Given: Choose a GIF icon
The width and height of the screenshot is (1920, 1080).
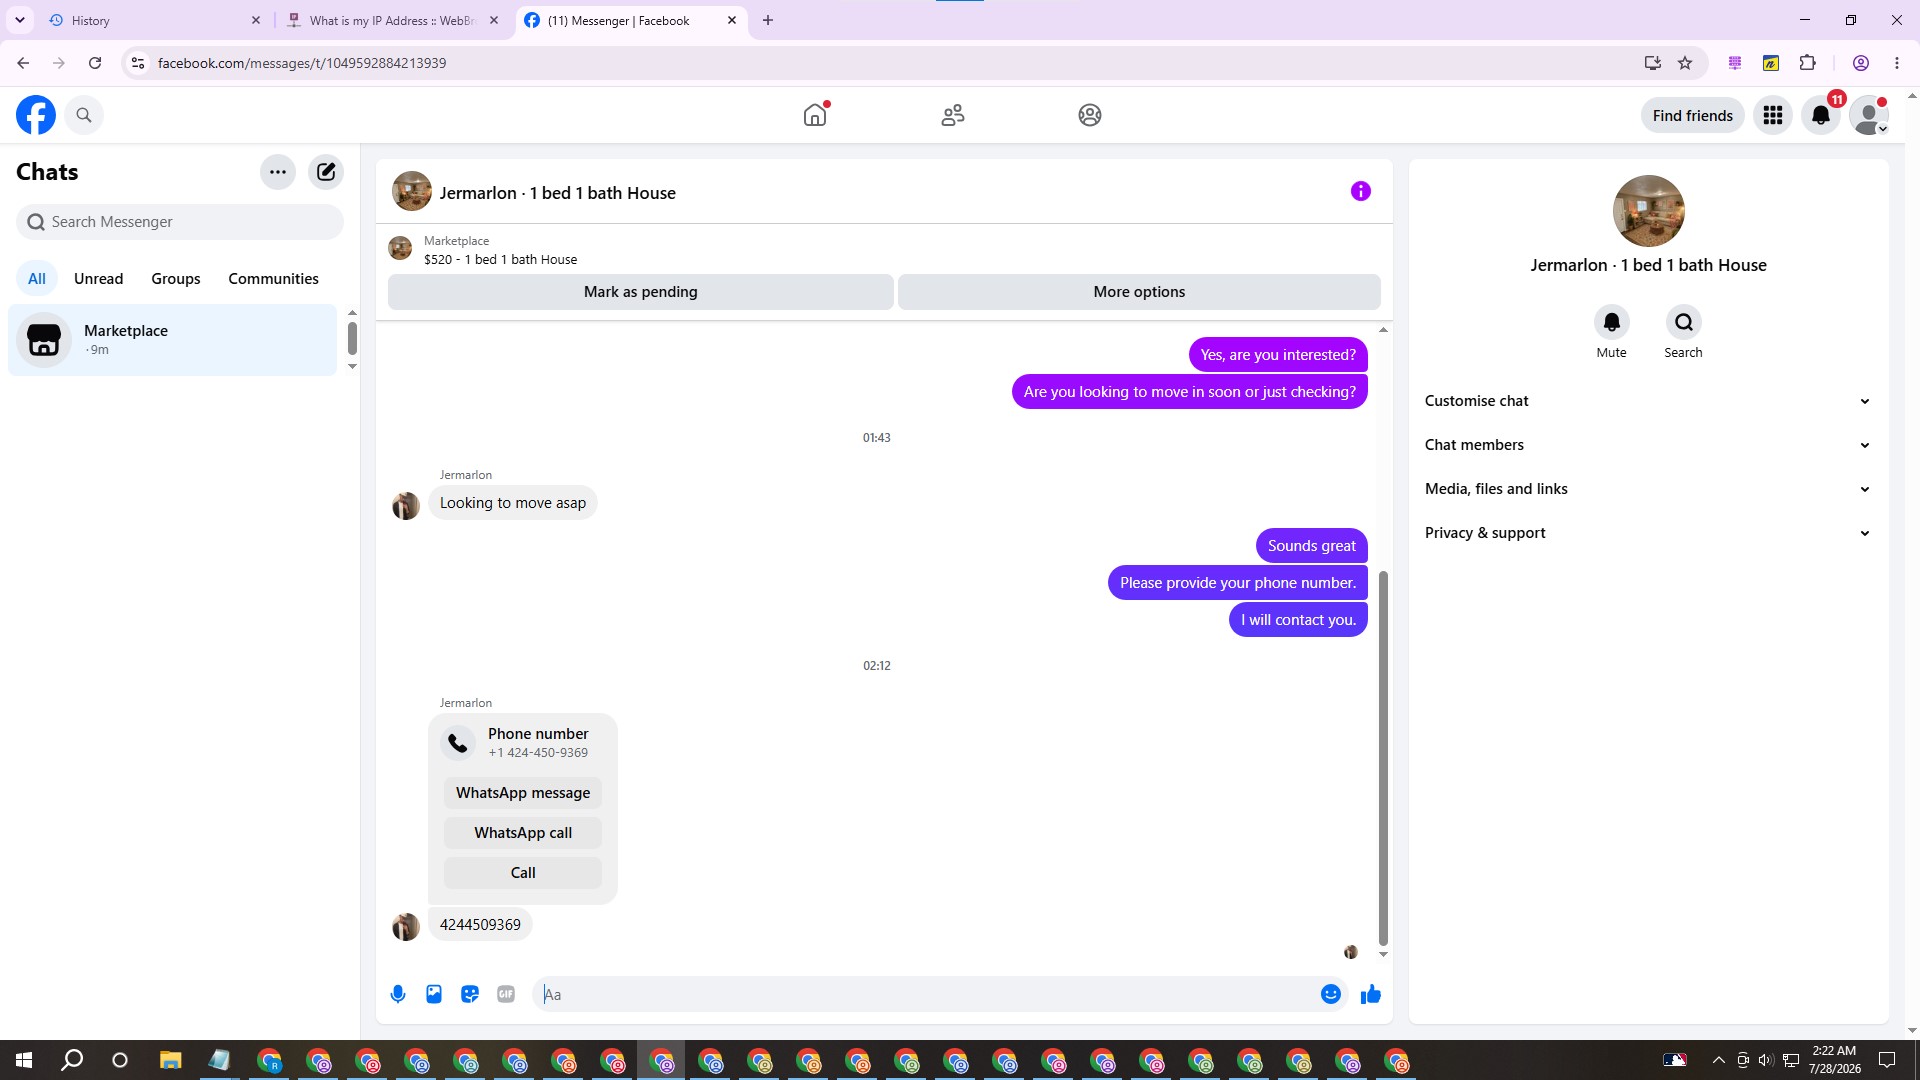Looking at the screenshot, I should click(x=506, y=994).
